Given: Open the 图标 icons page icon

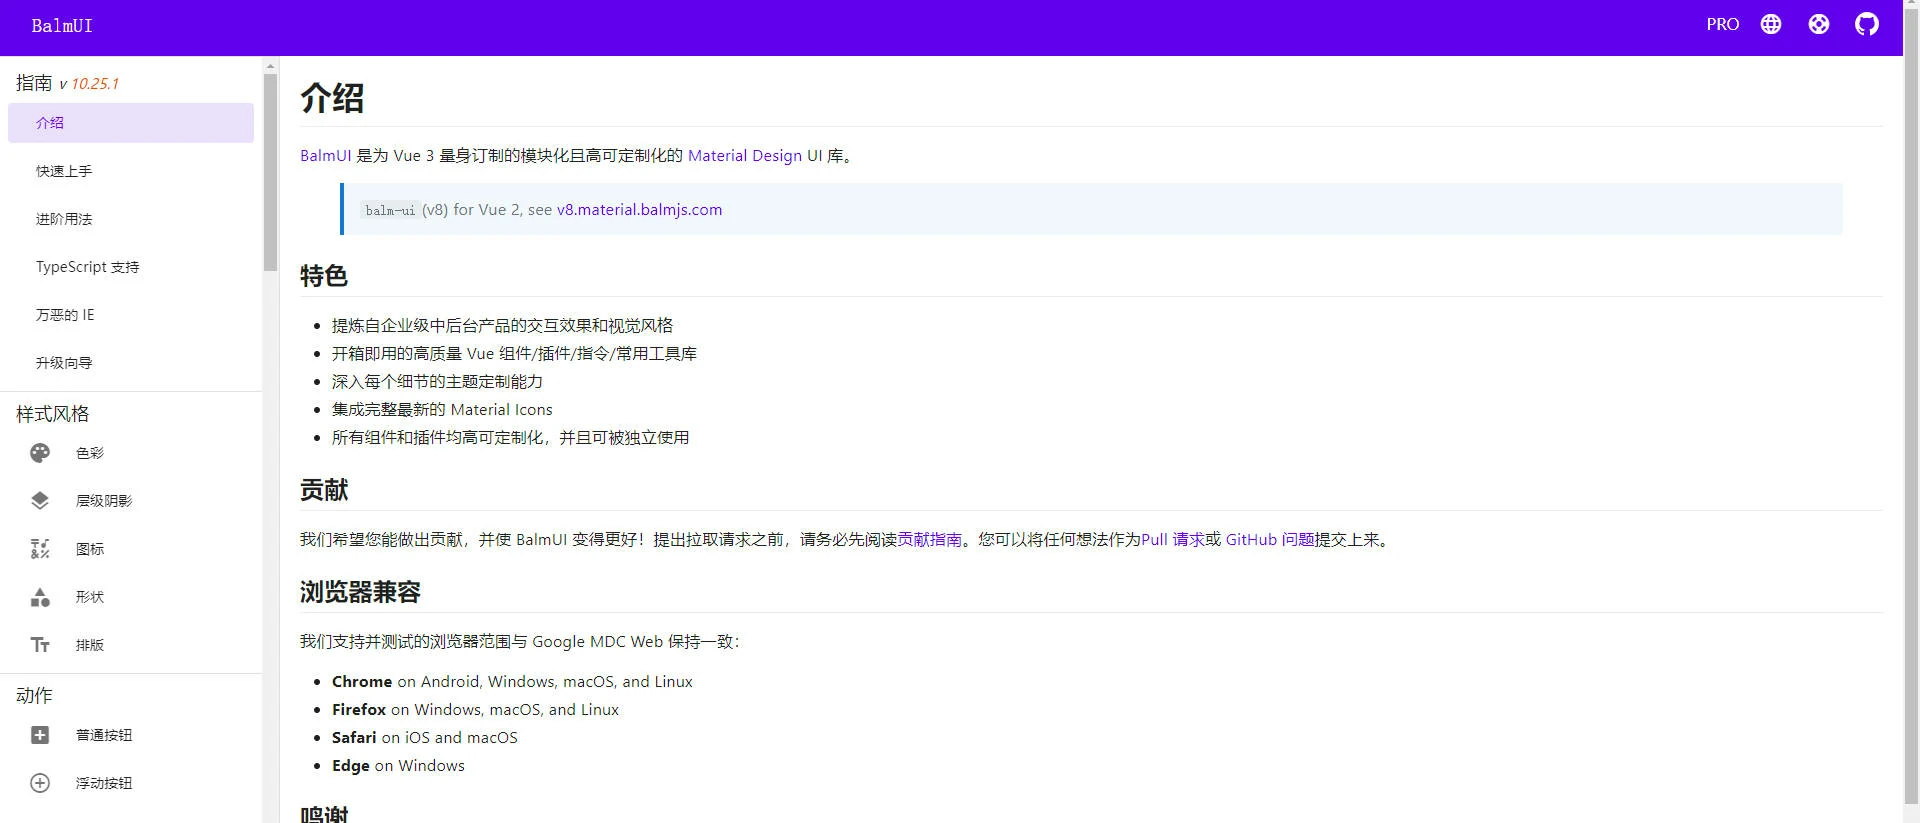Looking at the screenshot, I should click(40, 549).
